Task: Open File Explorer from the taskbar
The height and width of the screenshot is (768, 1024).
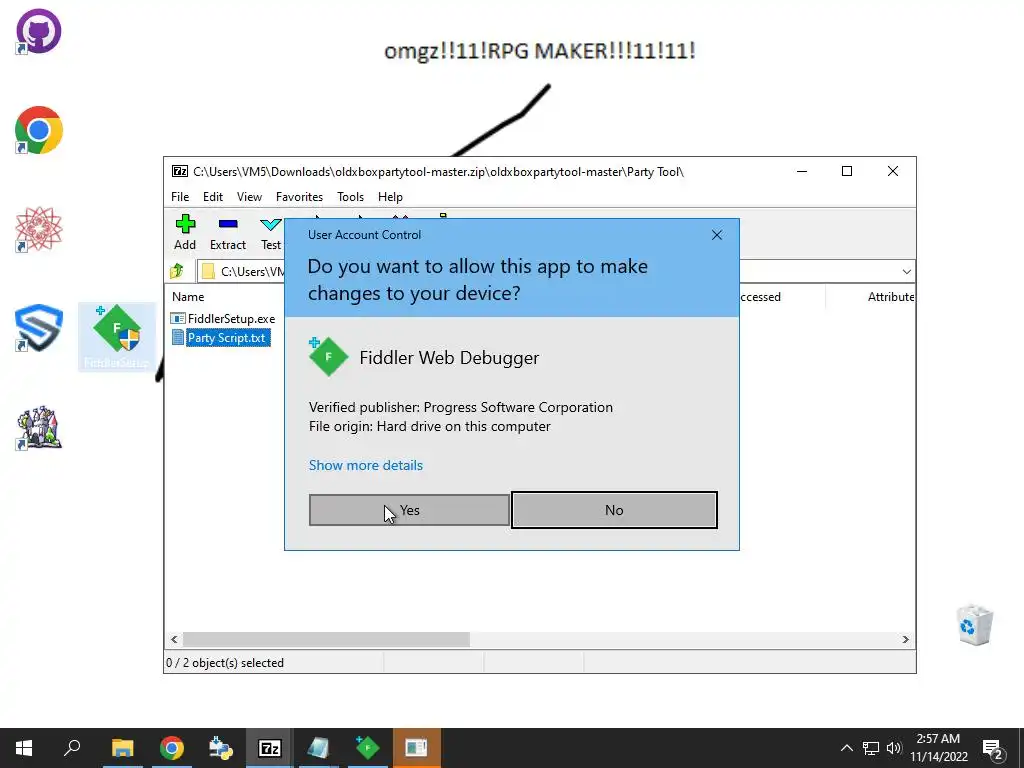Action: coord(122,748)
